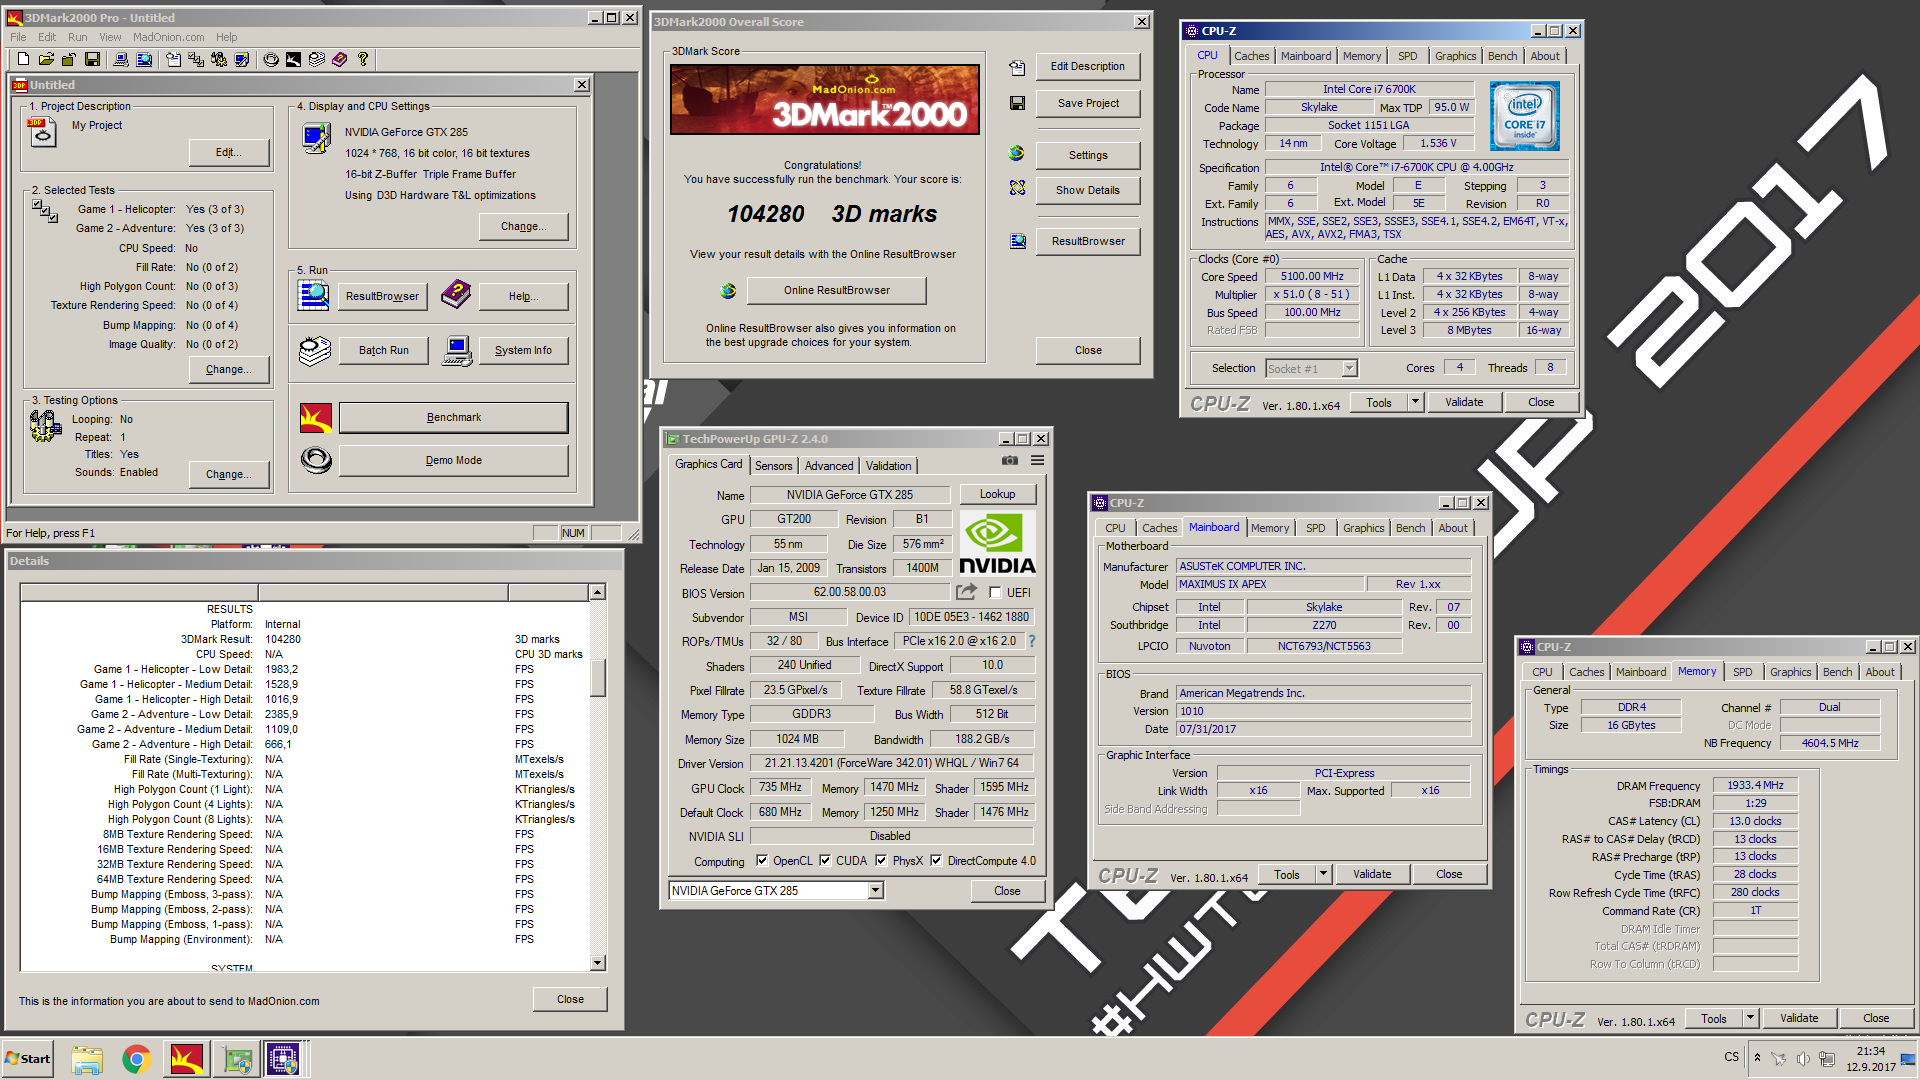This screenshot has width=1920, height=1080.
Task: Click the Intel Core i7 logo in CPU-Z
Action: [x=1524, y=116]
